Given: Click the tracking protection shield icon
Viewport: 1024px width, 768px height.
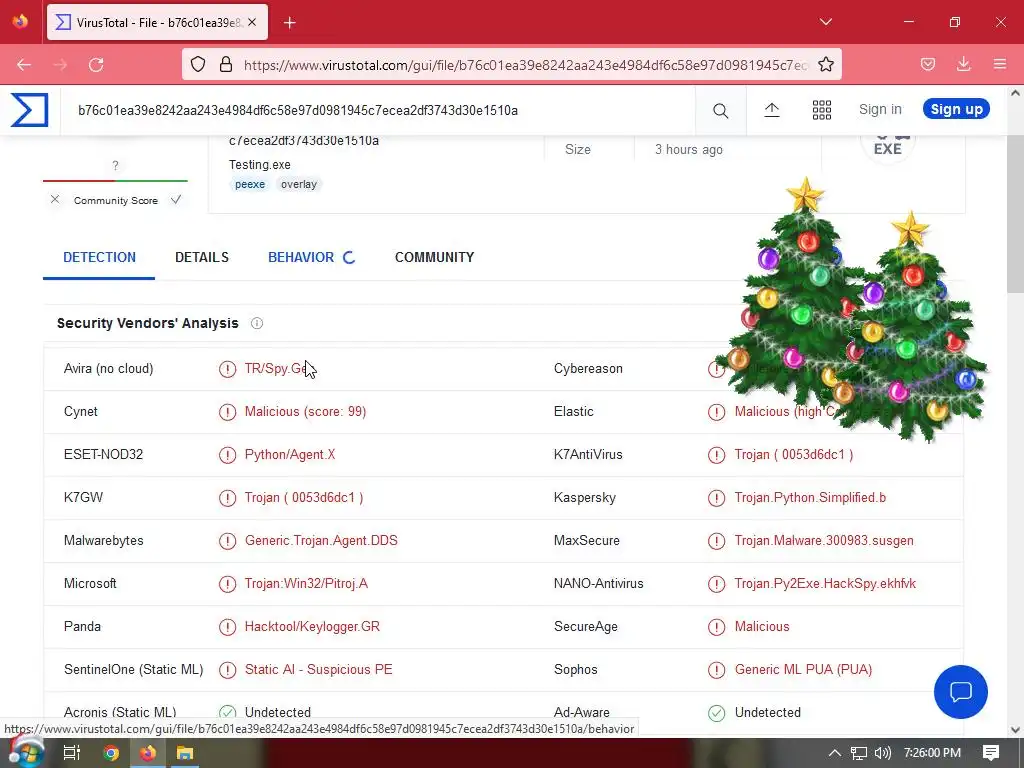Looking at the screenshot, I should pyautogui.click(x=198, y=64).
